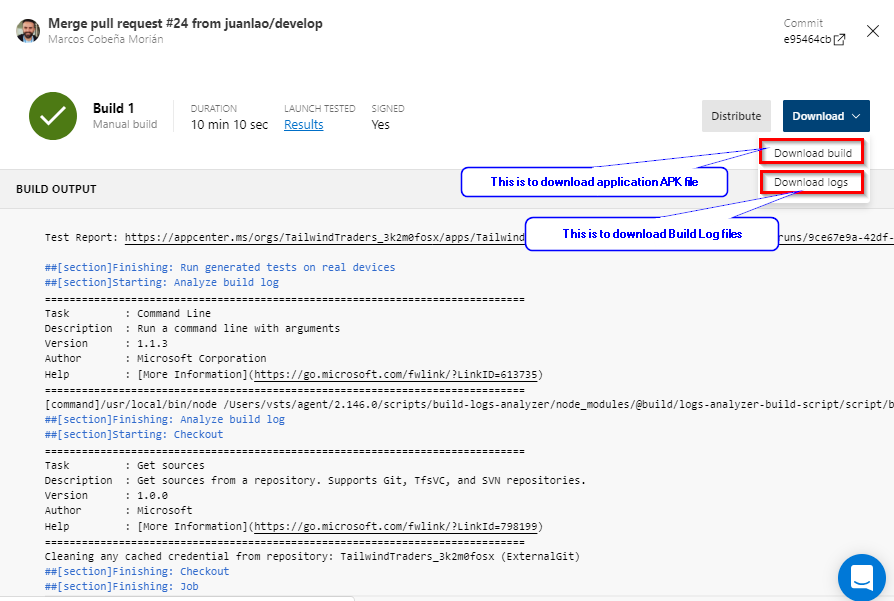Click the 'Finishing: Analyze build log' line
This screenshot has height=601, width=894.
pyautogui.click(x=165, y=419)
